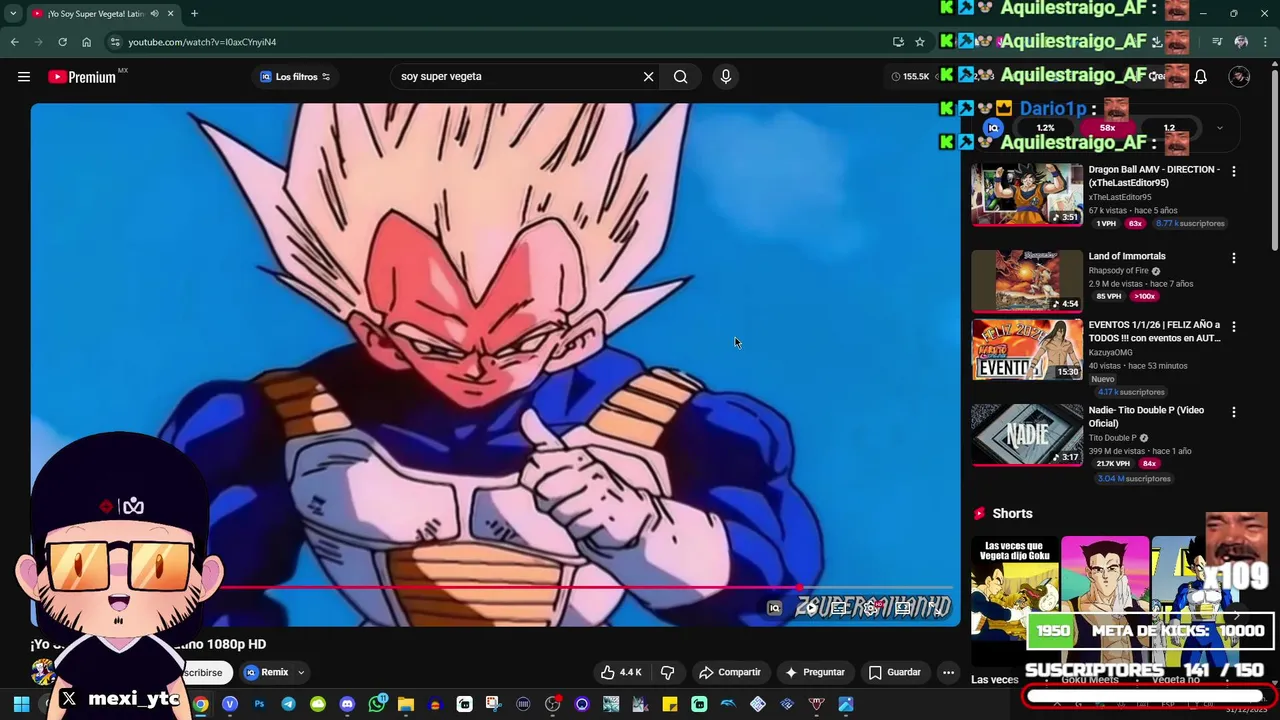Open the xTheLastEditor95 channel link
Viewport: 1280px width, 720px height.
(x=1120, y=197)
